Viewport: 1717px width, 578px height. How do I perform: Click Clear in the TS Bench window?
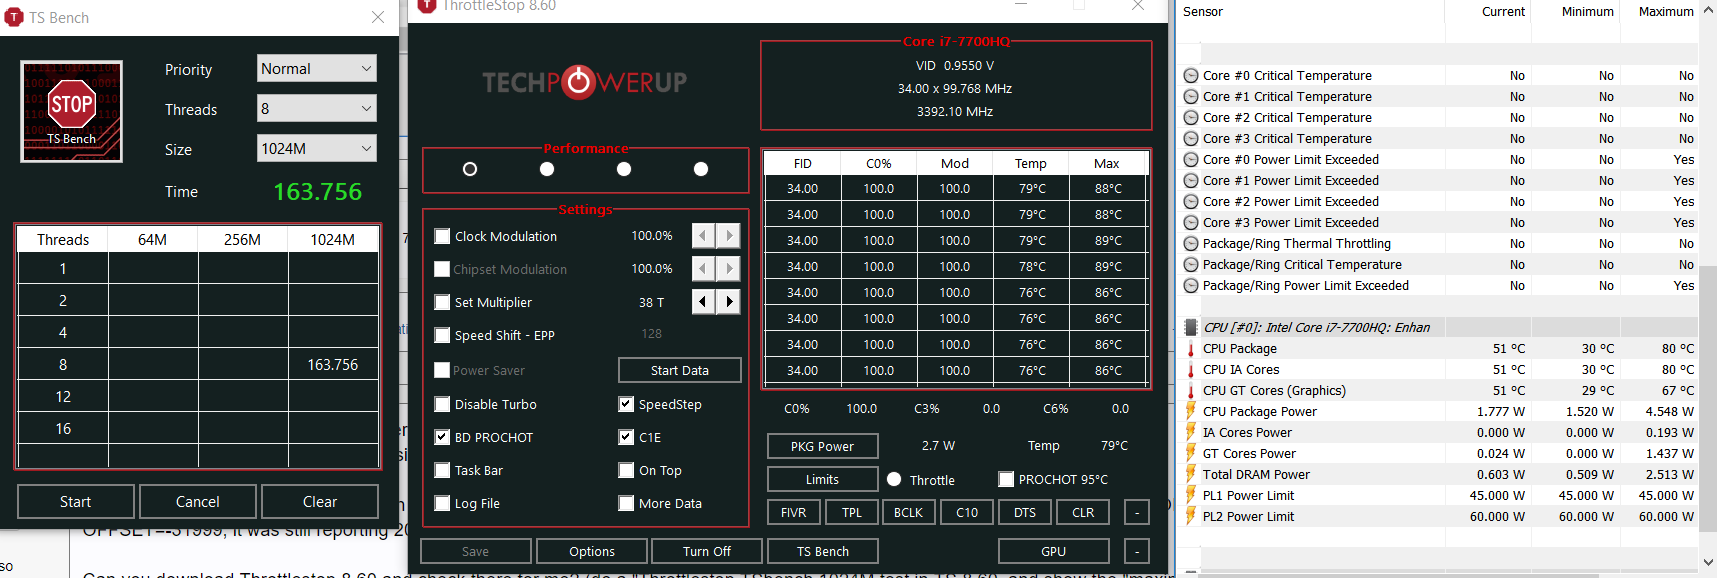pos(320,502)
